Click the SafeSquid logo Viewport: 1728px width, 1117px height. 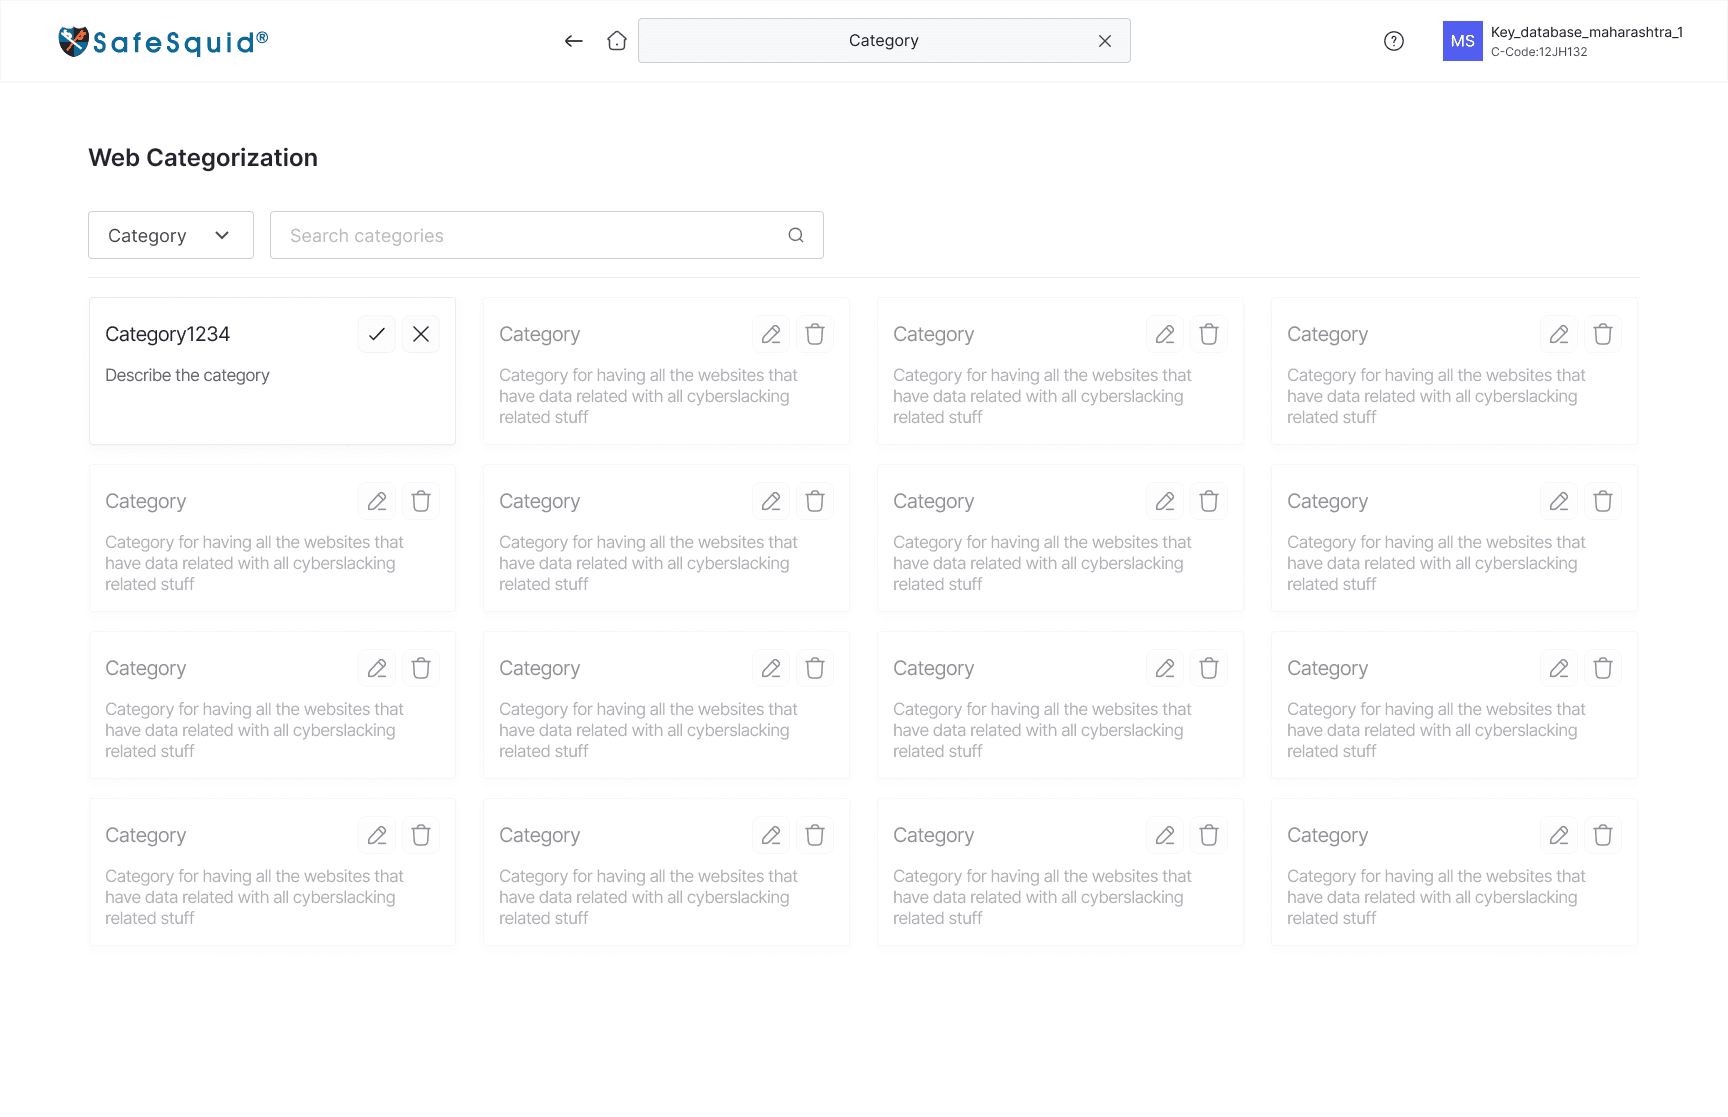coord(163,41)
